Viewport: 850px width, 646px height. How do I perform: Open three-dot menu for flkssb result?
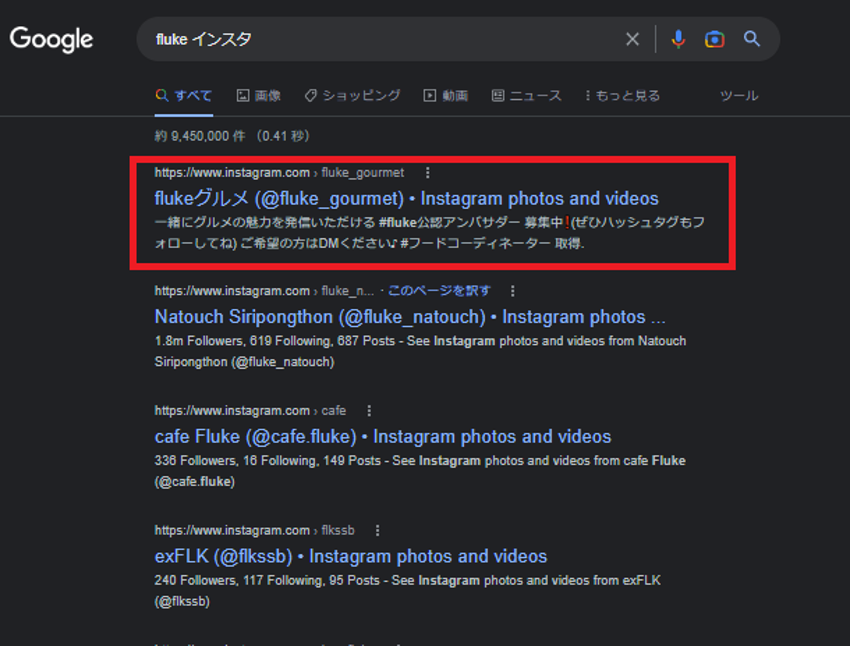tap(377, 531)
